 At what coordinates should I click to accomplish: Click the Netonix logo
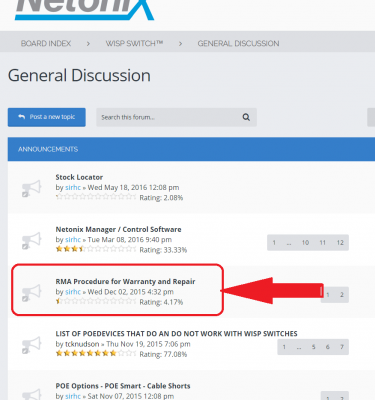tap(84, 10)
